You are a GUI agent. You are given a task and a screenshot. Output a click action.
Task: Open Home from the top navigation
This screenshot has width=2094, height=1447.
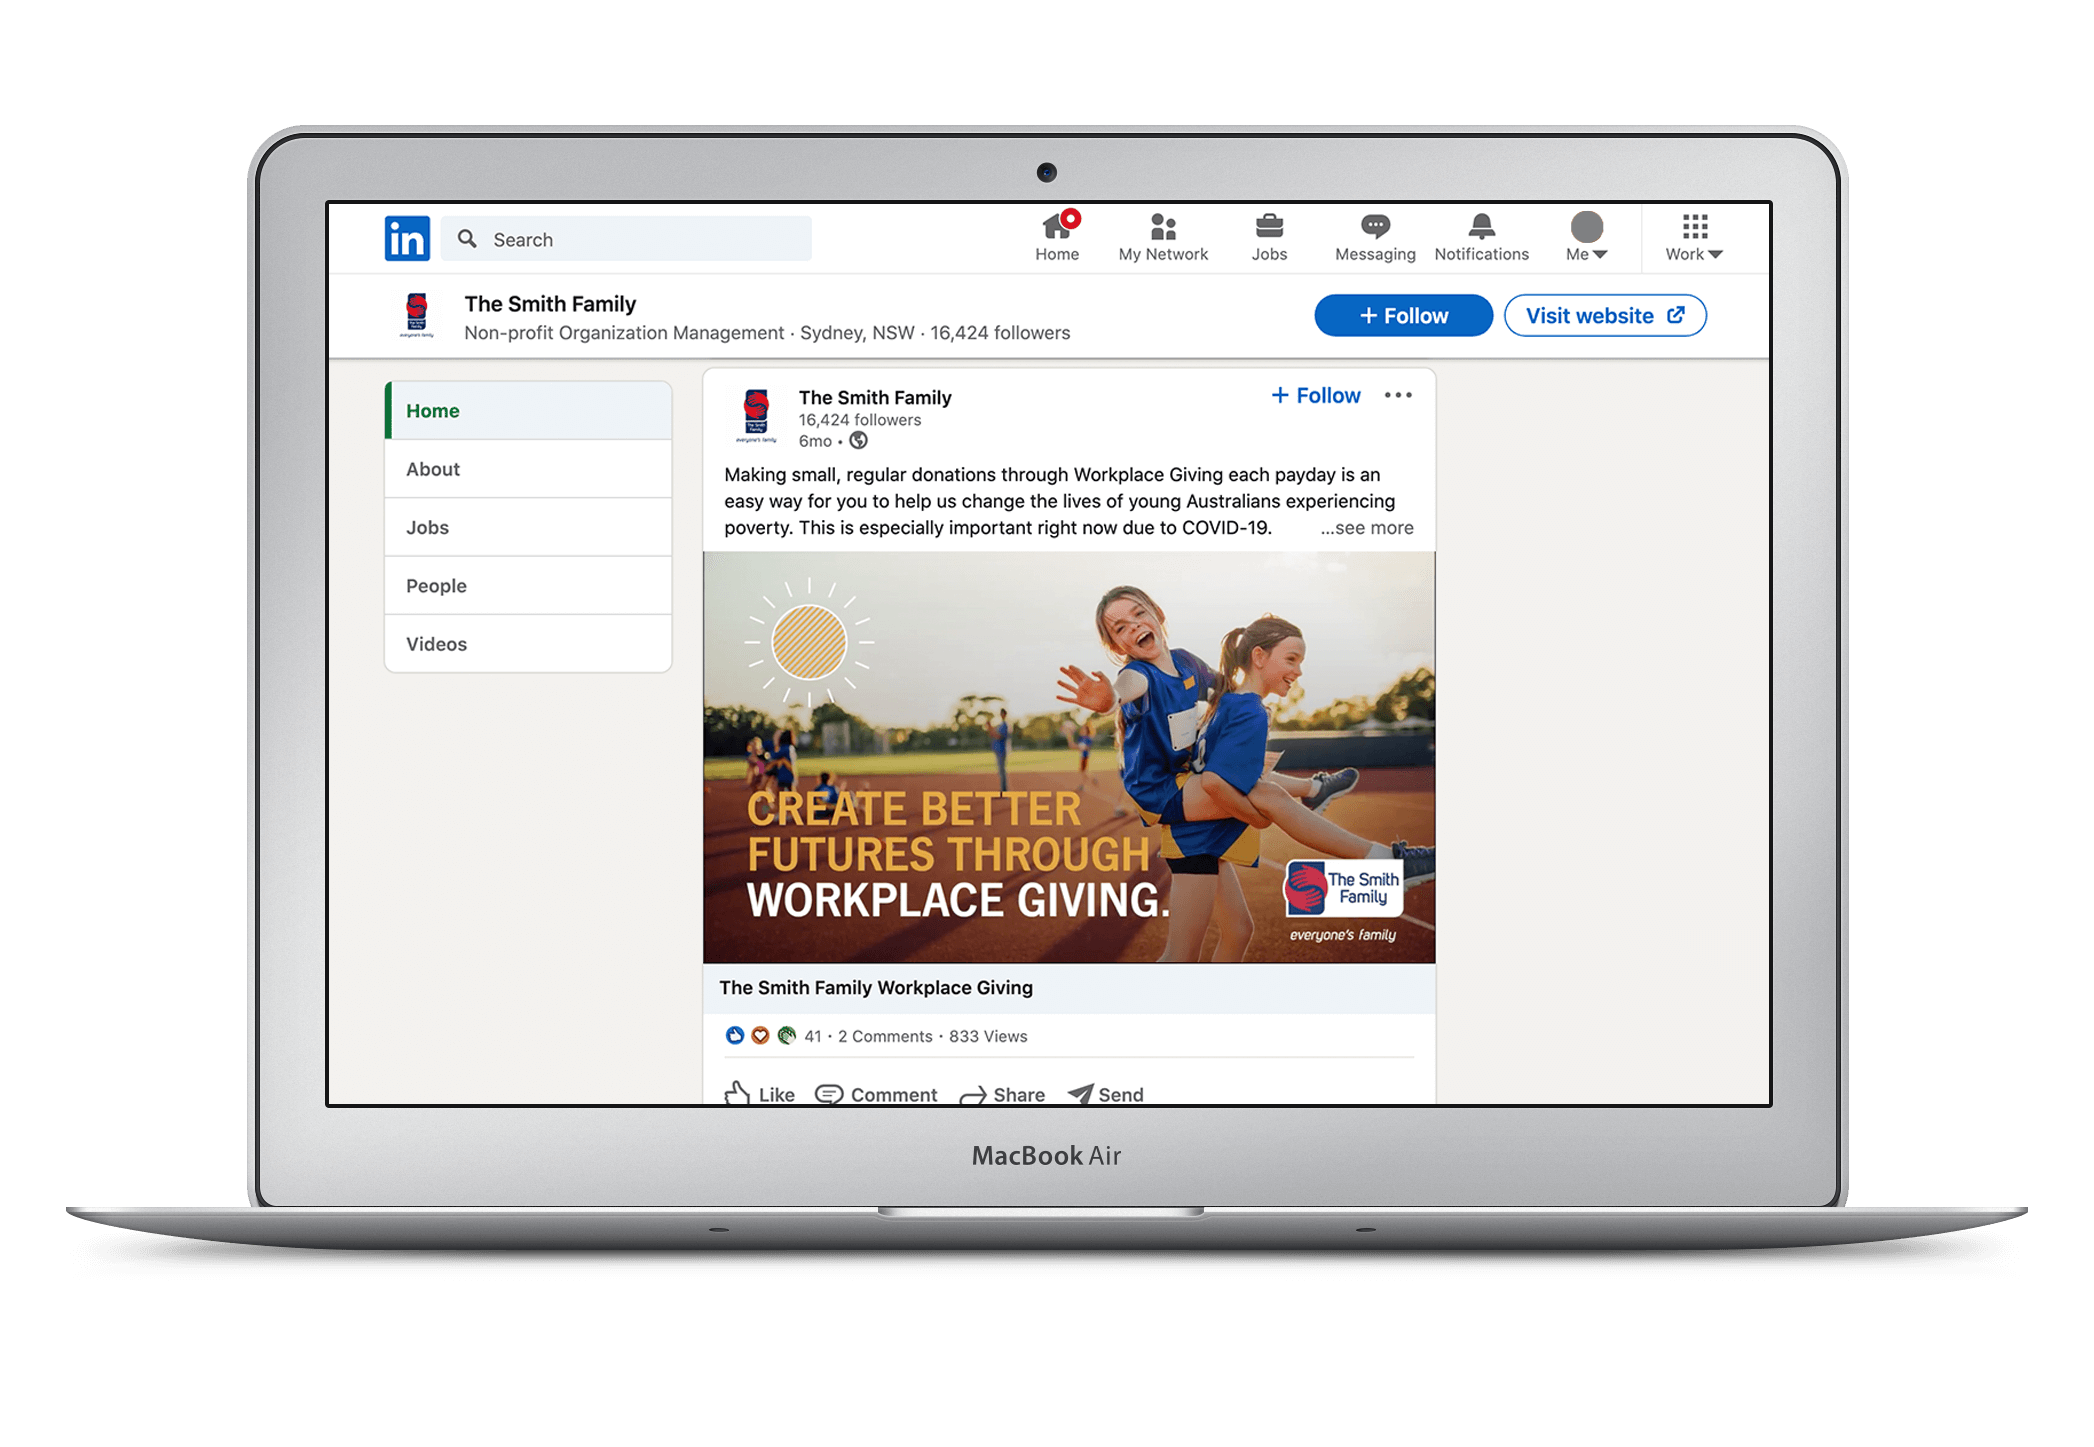1057,237
